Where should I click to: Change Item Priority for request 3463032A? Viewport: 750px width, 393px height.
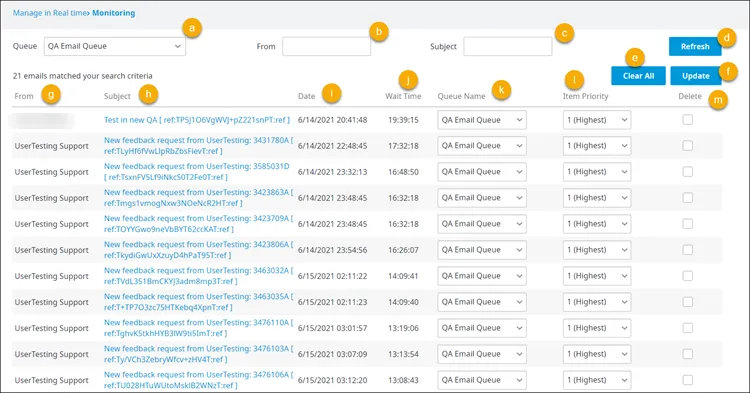(597, 276)
